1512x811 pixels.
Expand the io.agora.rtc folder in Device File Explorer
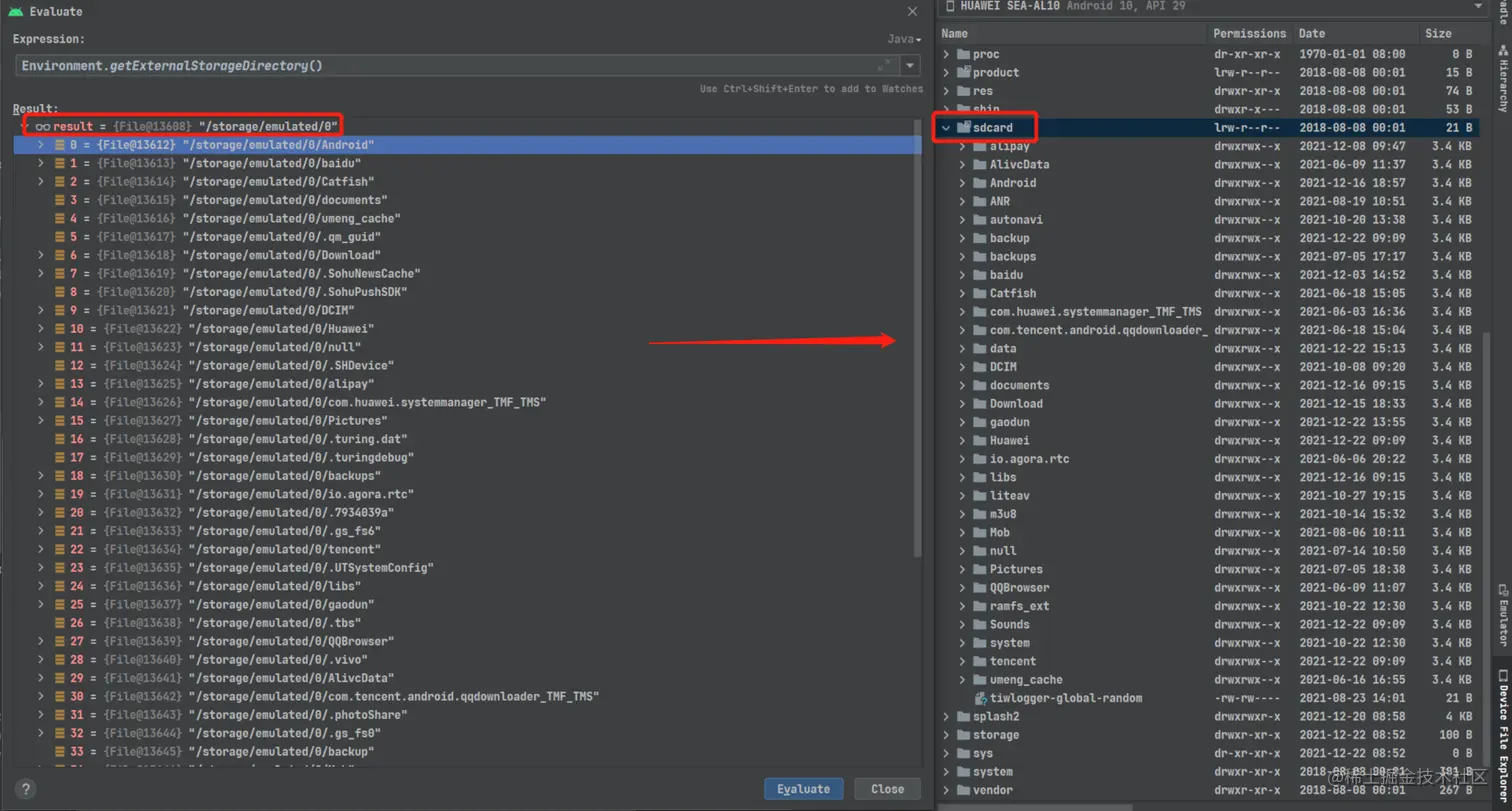pos(963,459)
